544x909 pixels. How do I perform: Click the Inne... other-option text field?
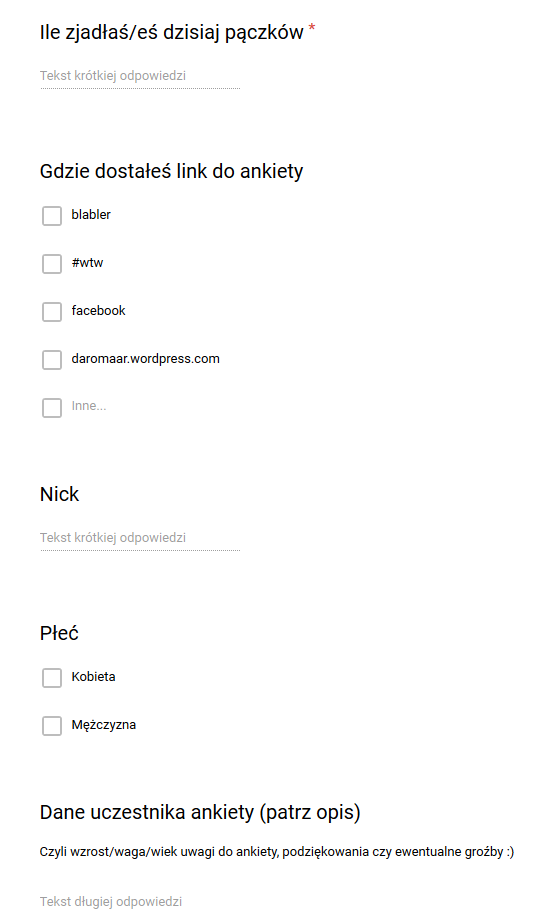[x=89, y=406]
